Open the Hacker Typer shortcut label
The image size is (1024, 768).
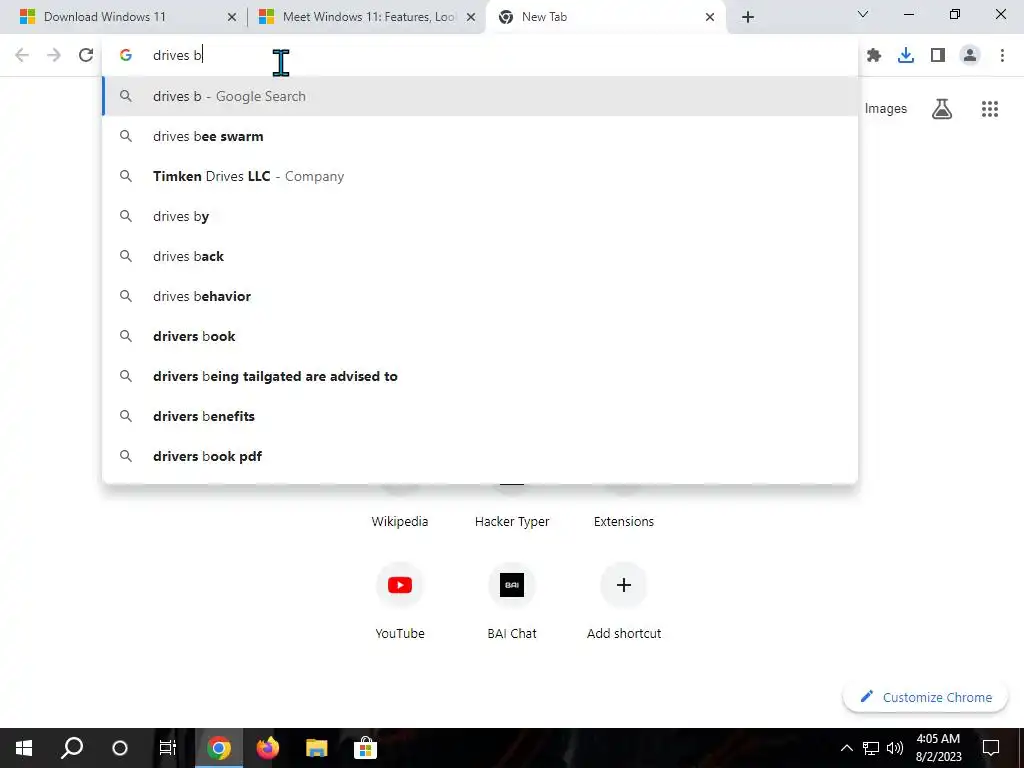coord(512,521)
